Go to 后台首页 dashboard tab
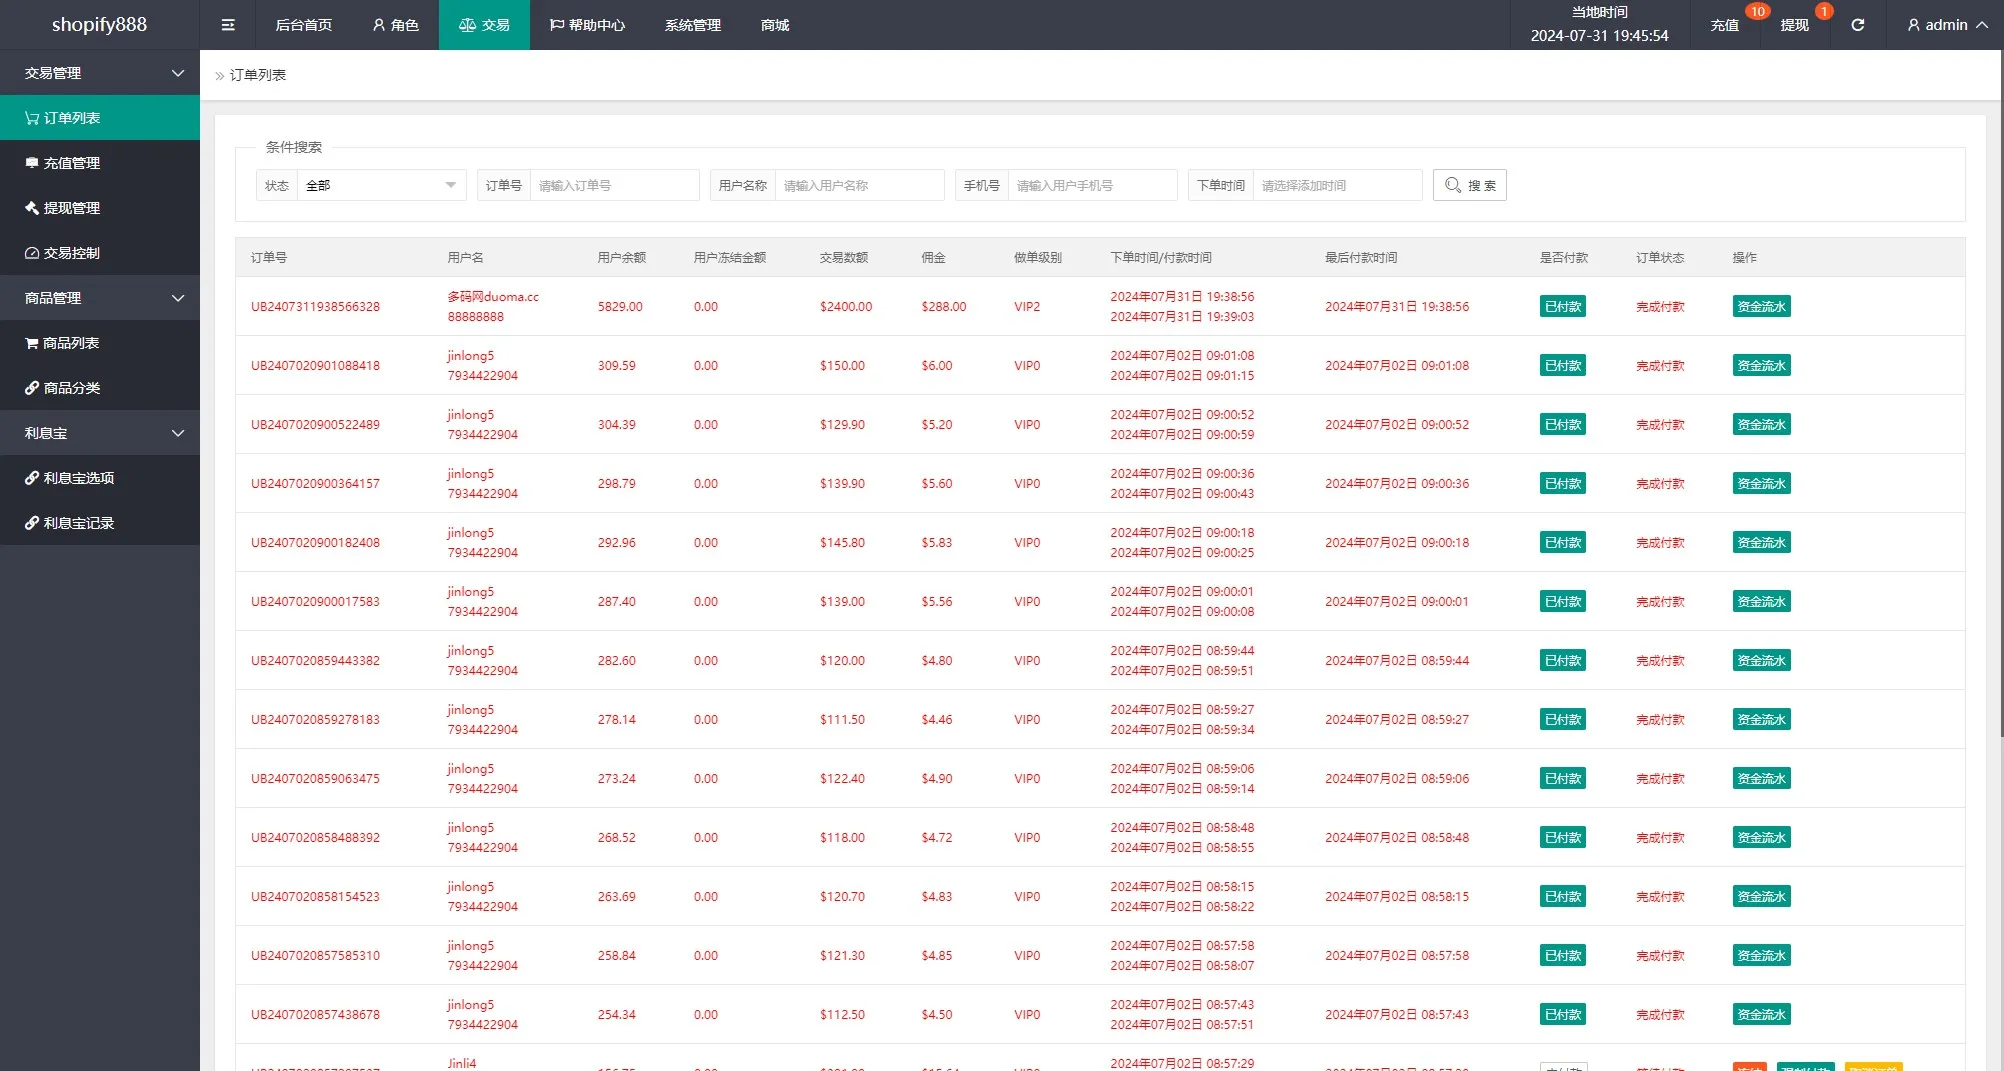Image resolution: width=2004 pixels, height=1071 pixels. (304, 25)
